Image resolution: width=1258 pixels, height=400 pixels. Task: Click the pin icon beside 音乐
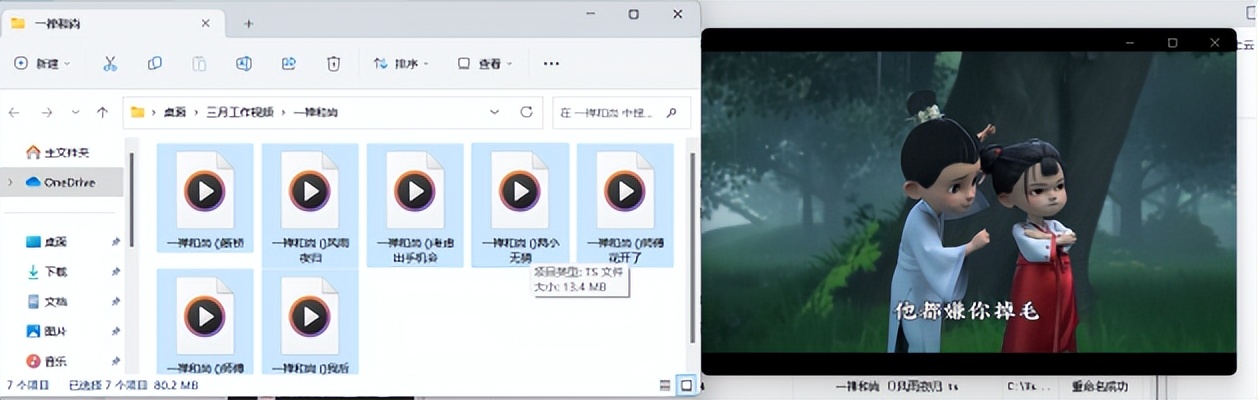(116, 361)
